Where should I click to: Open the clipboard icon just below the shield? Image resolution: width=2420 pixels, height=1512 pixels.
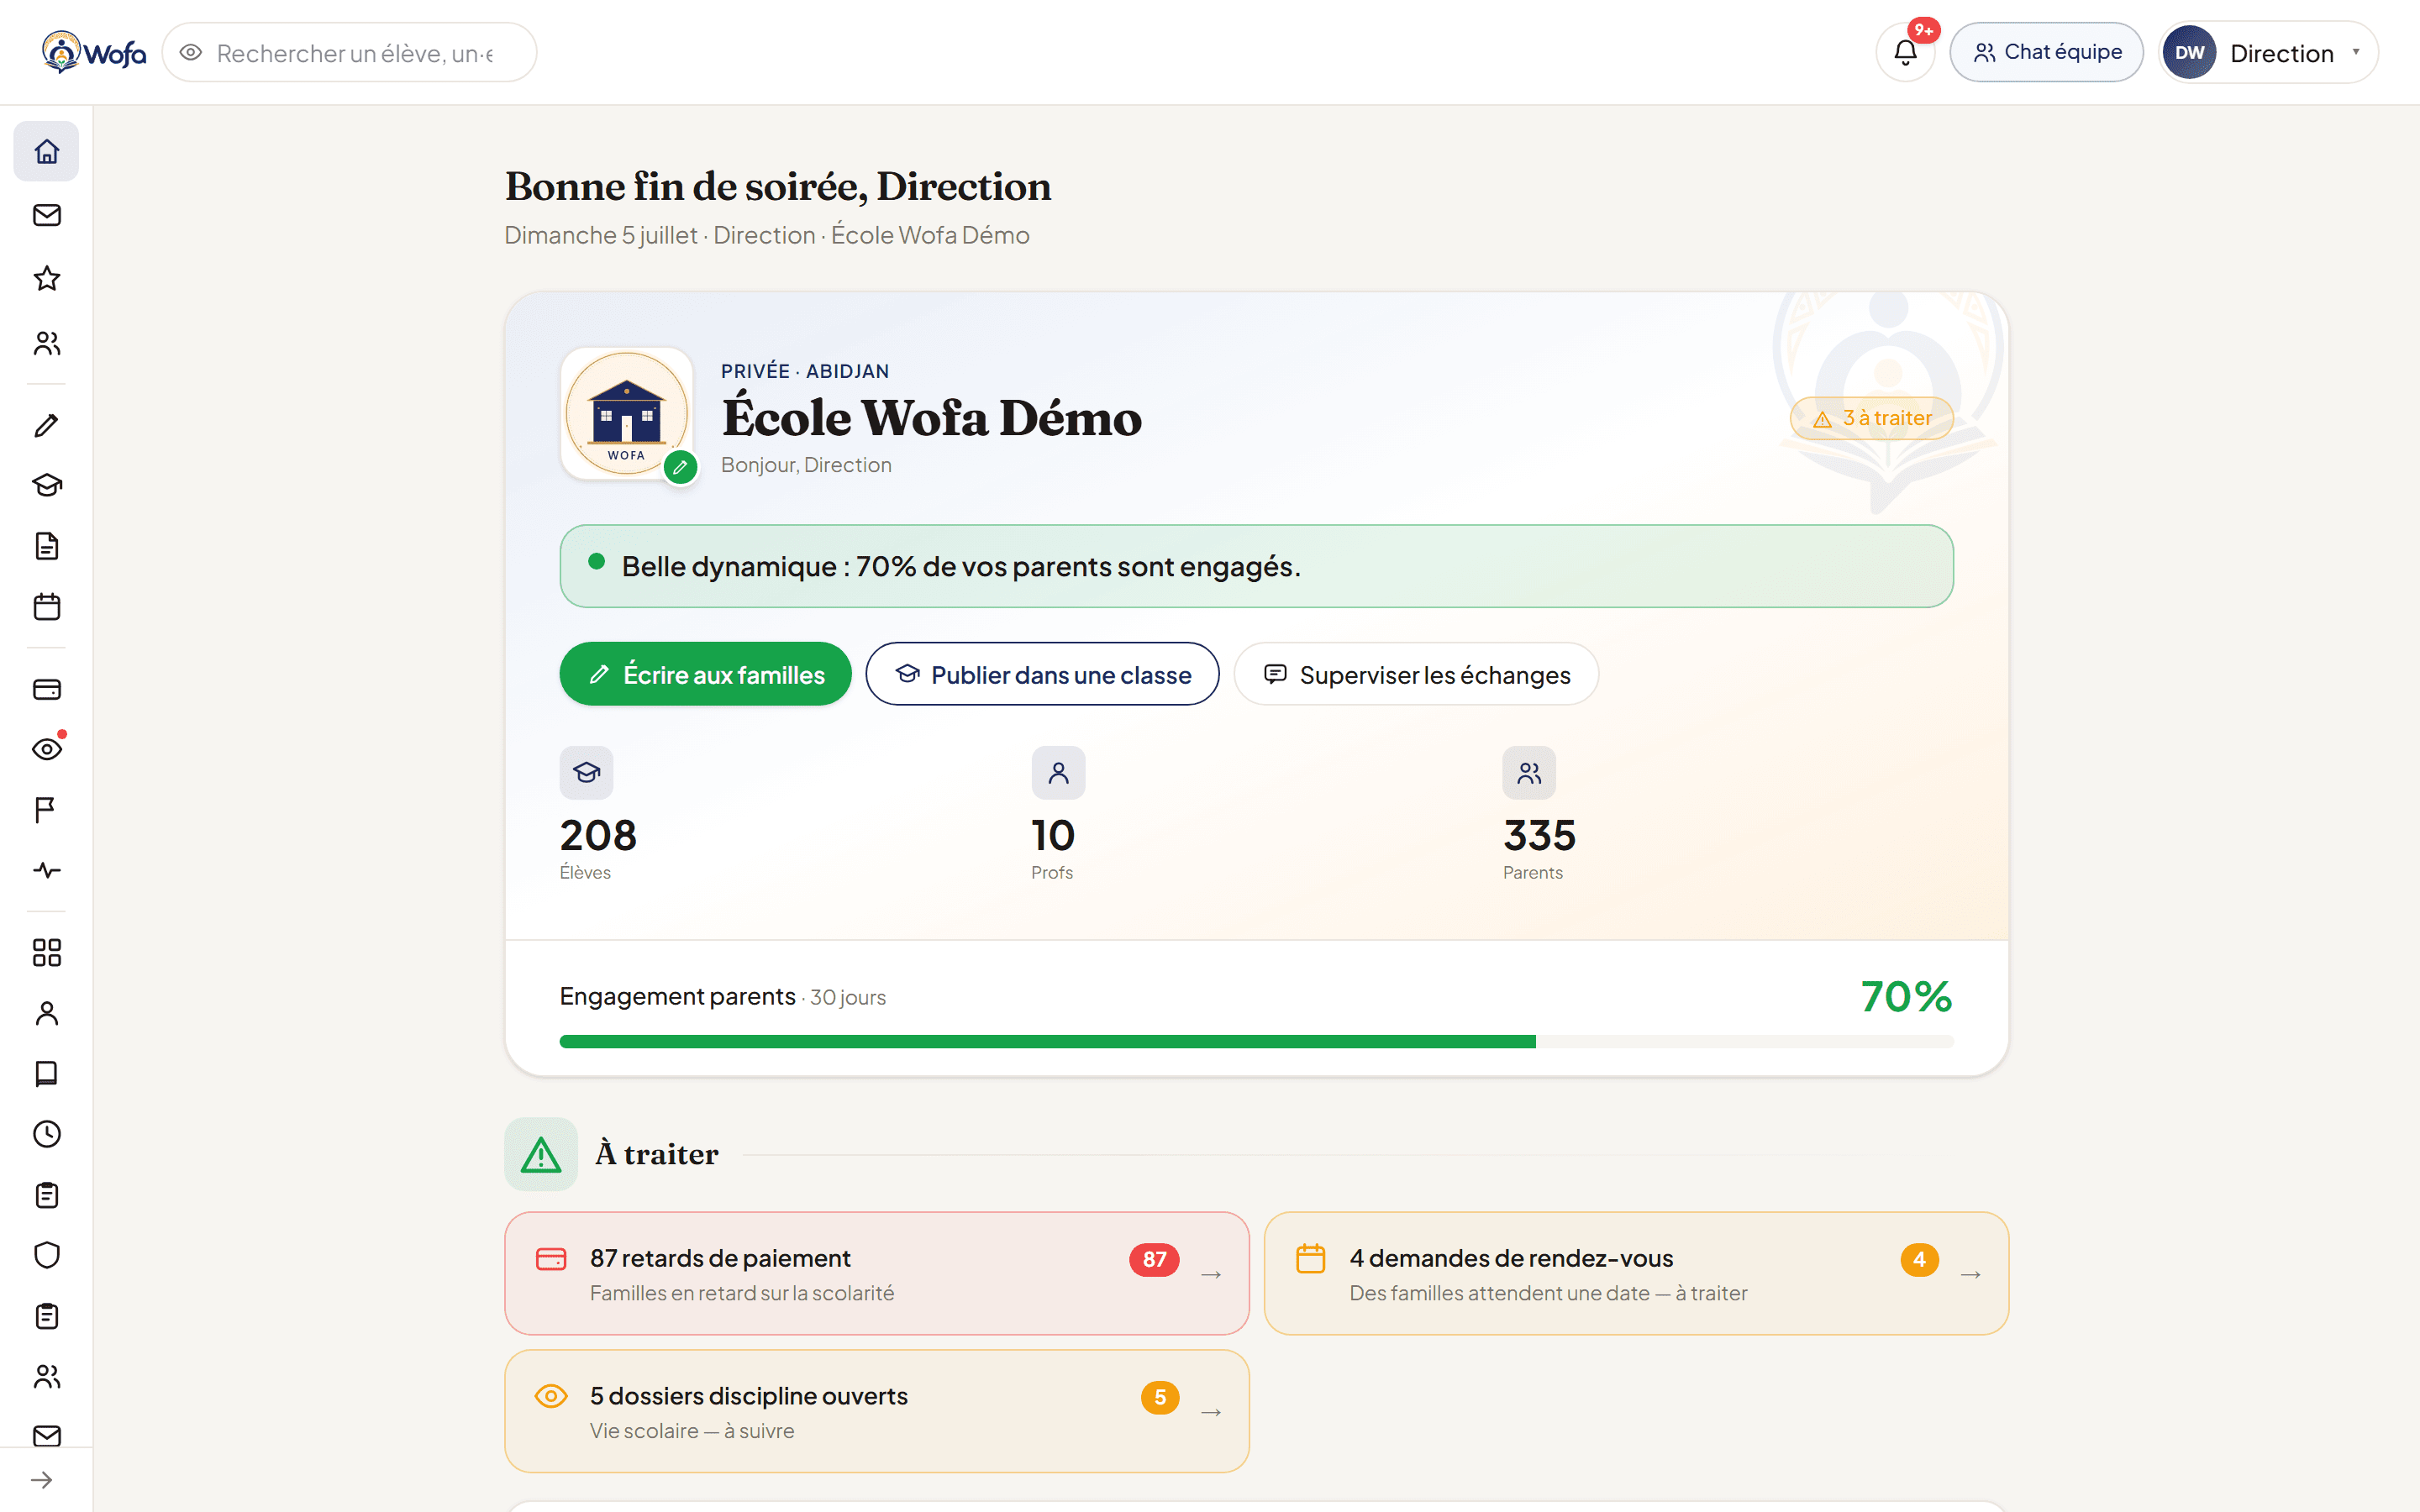pyautogui.click(x=46, y=1316)
